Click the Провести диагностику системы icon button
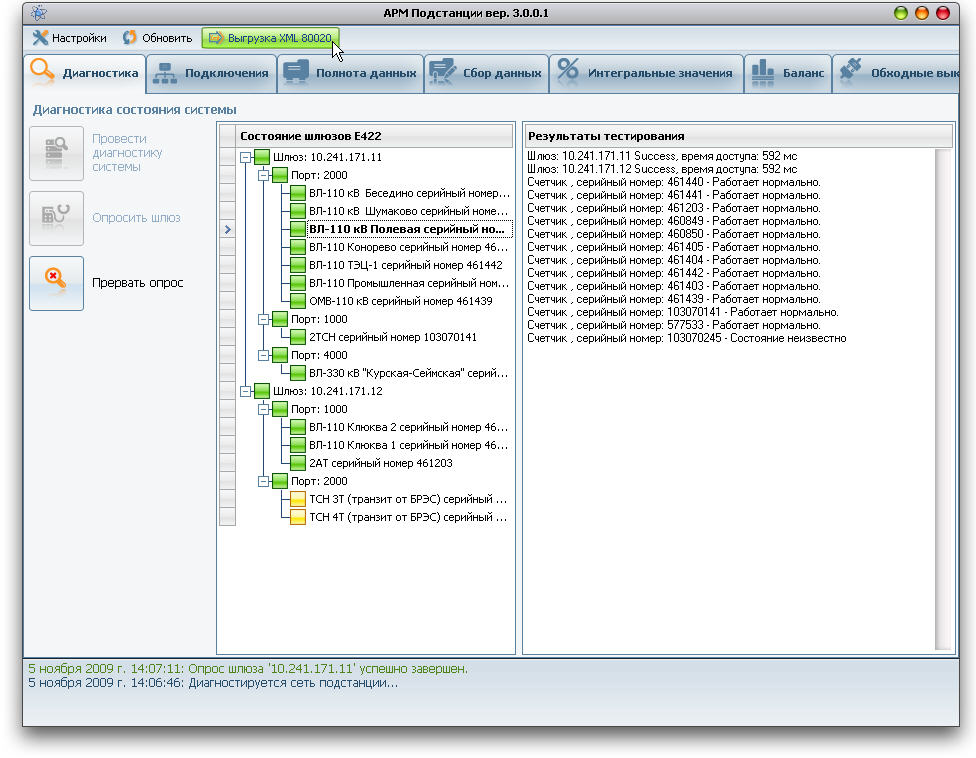The width and height of the screenshot is (976, 758). (x=57, y=153)
